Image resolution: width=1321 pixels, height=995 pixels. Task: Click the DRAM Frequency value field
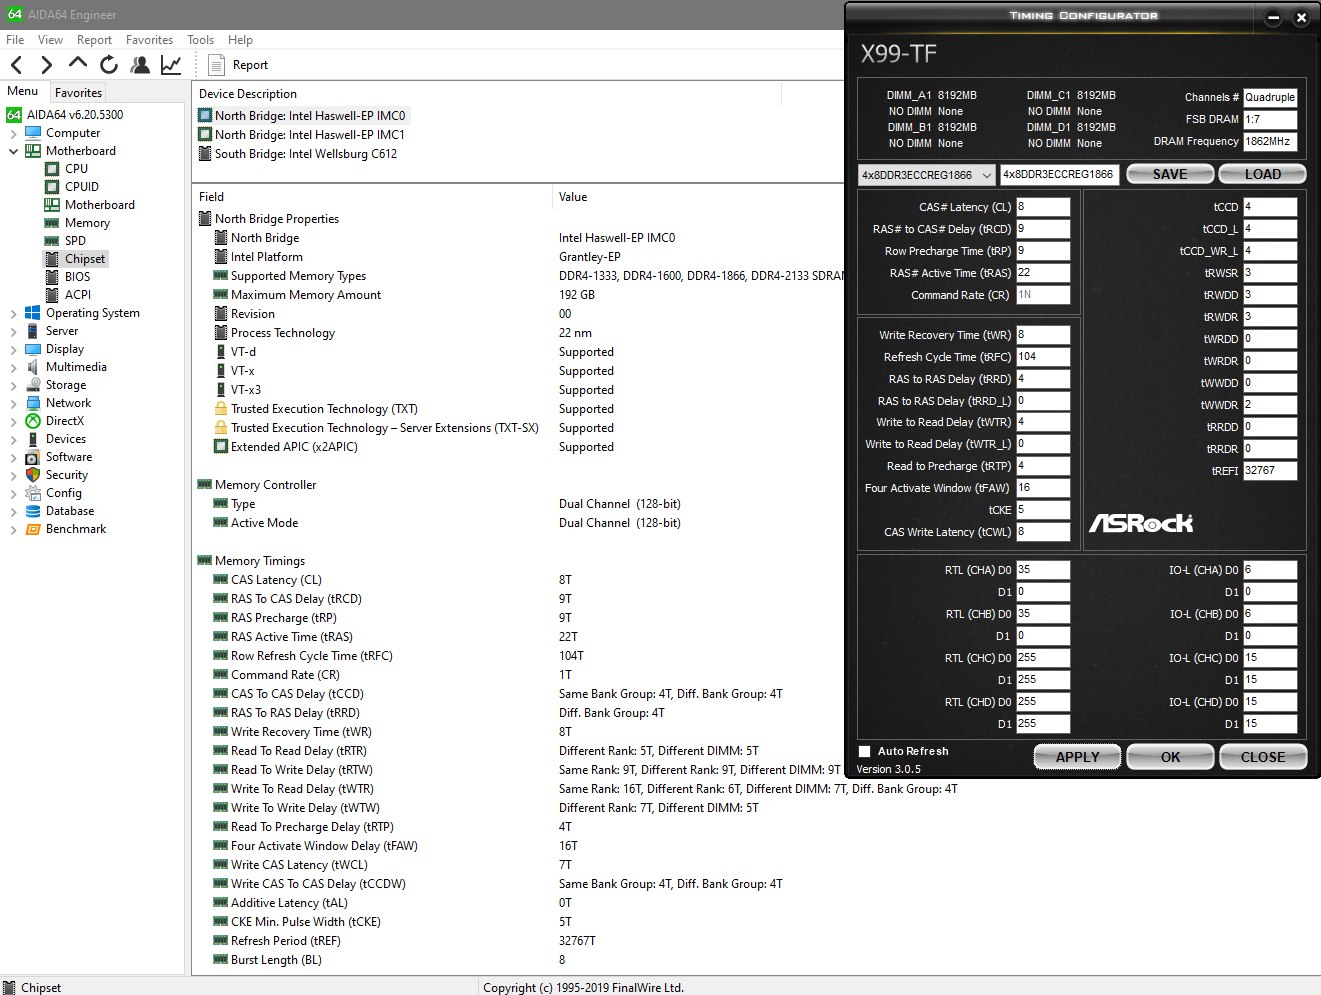(1270, 142)
